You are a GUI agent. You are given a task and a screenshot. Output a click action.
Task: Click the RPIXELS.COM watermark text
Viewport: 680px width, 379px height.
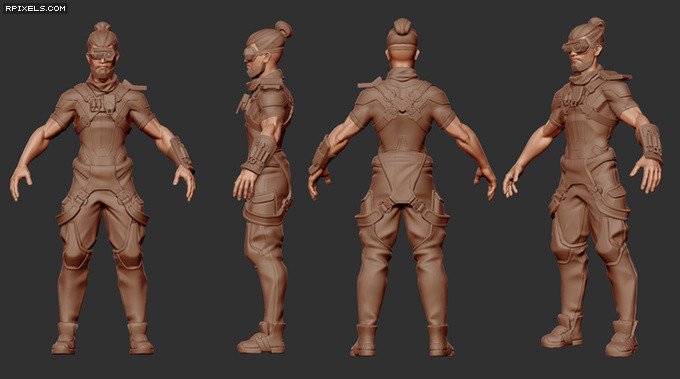35,8
